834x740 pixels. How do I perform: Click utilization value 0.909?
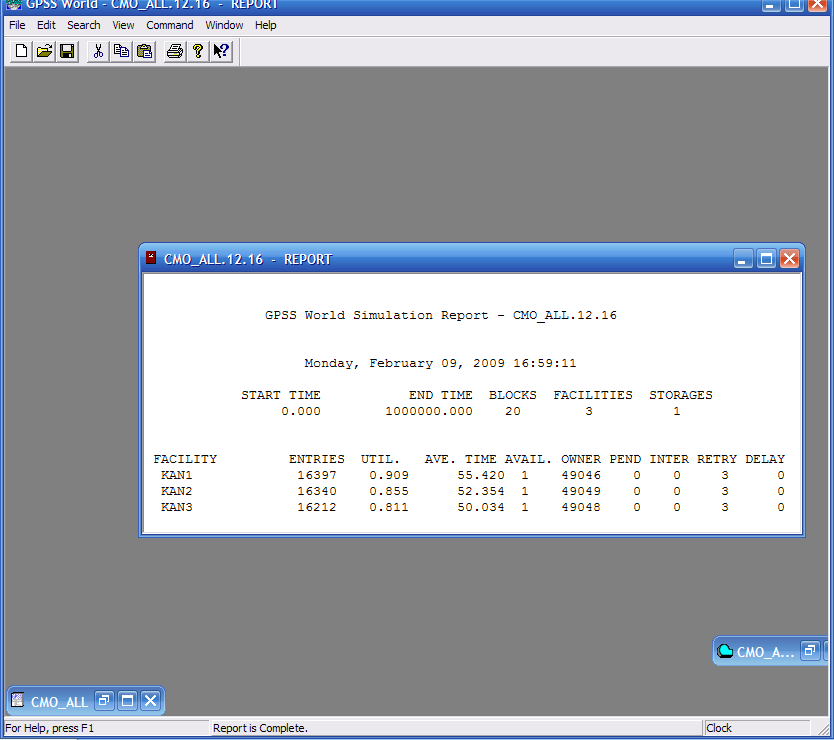click(x=389, y=475)
